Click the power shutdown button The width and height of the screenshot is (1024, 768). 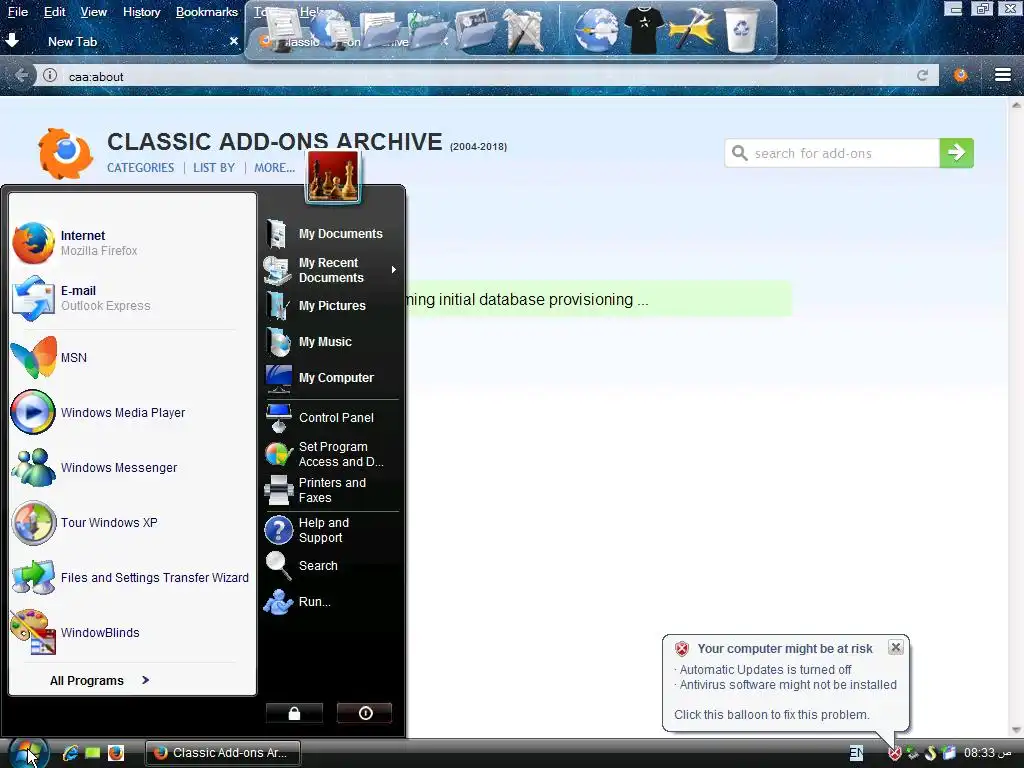(x=365, y=713)
